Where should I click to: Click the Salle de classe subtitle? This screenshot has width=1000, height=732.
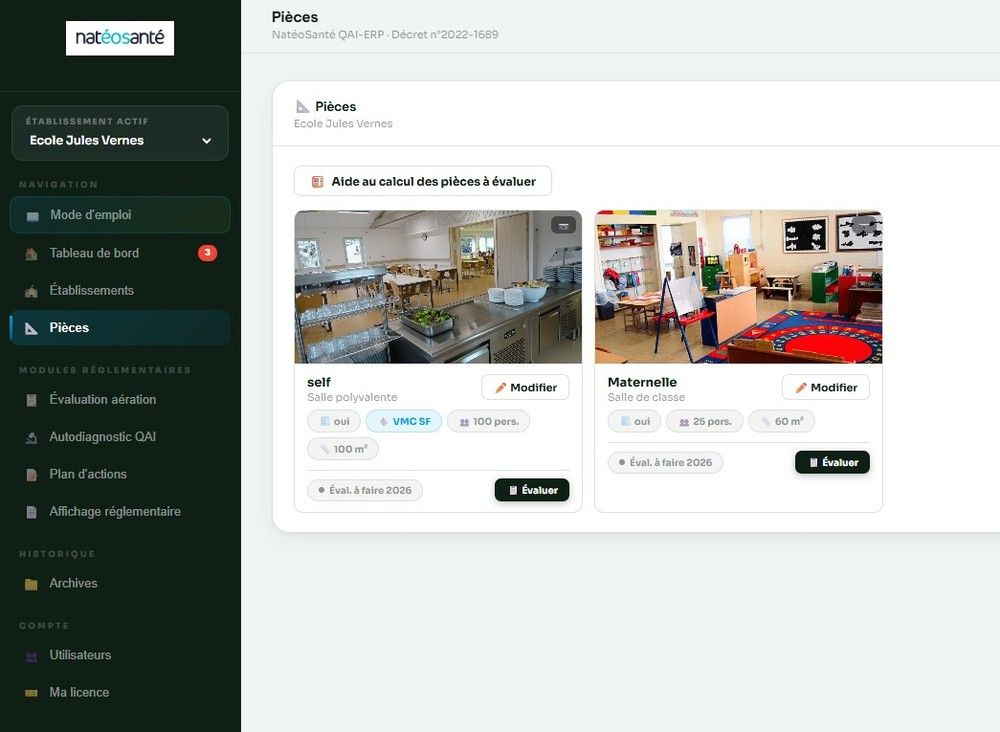pyautogui.click(x=646, y=397)
